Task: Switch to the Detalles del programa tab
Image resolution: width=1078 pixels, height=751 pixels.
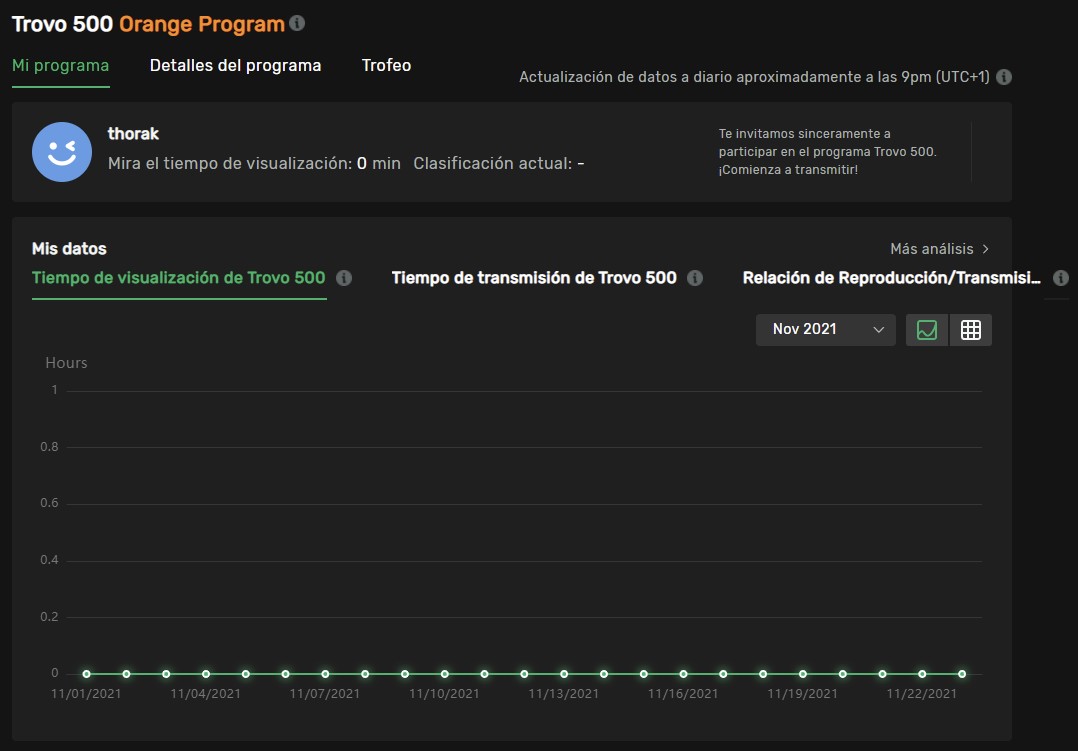Action: coord(235,65)
